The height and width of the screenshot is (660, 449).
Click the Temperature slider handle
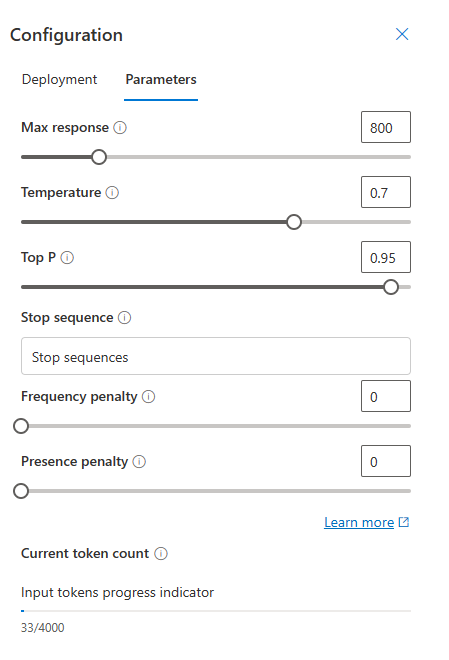294,222
